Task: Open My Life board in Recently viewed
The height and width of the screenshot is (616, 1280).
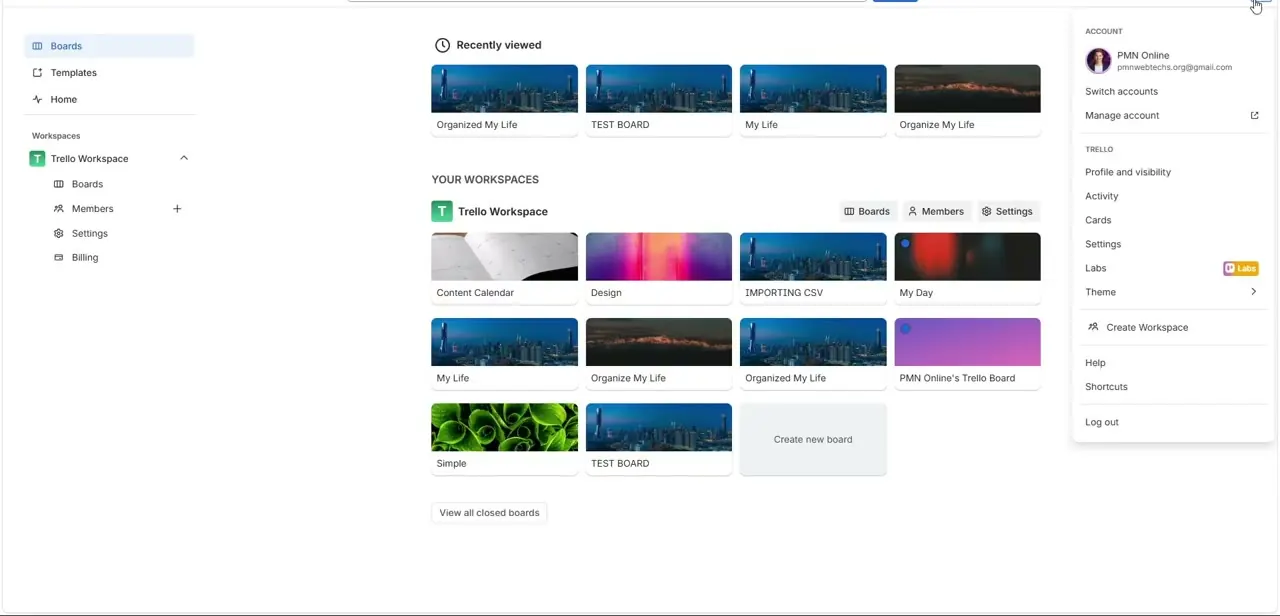Action: pyautogui.click(x=813, y=100)
